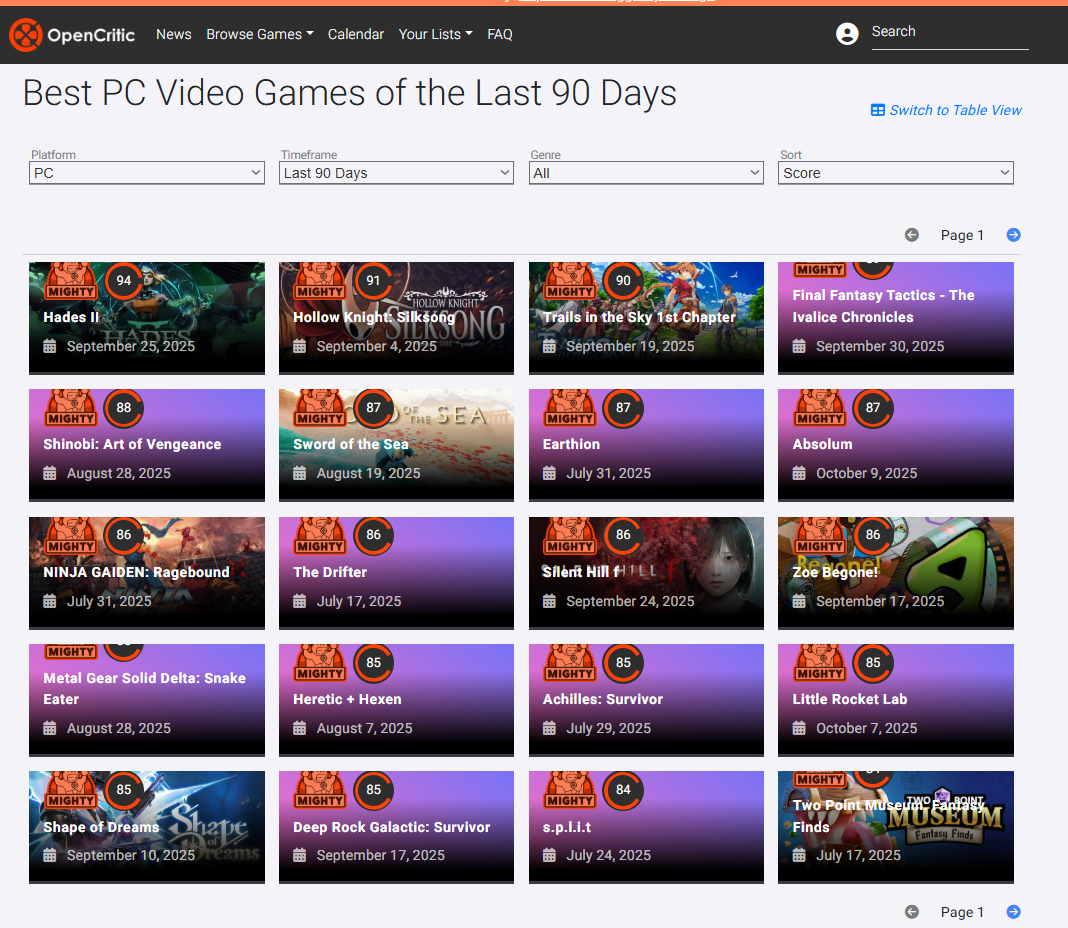Open the FAQ nav item
1068x928 pixels.
click(499, 34)
